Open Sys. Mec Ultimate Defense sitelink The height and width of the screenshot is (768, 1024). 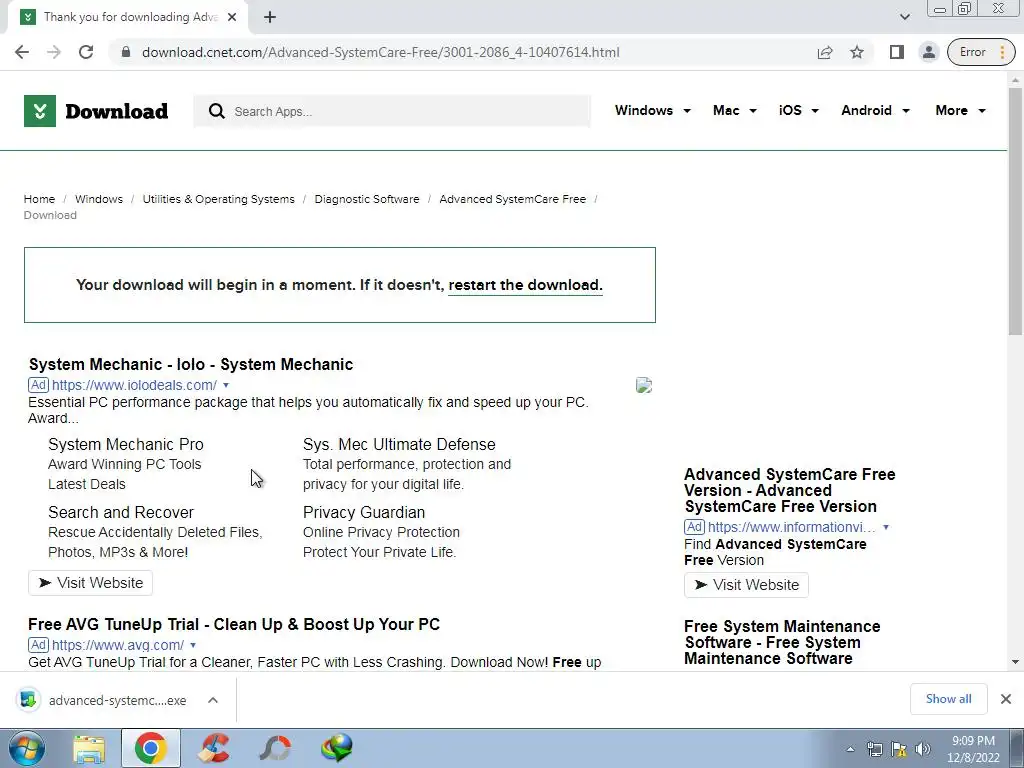coord(399,445)
